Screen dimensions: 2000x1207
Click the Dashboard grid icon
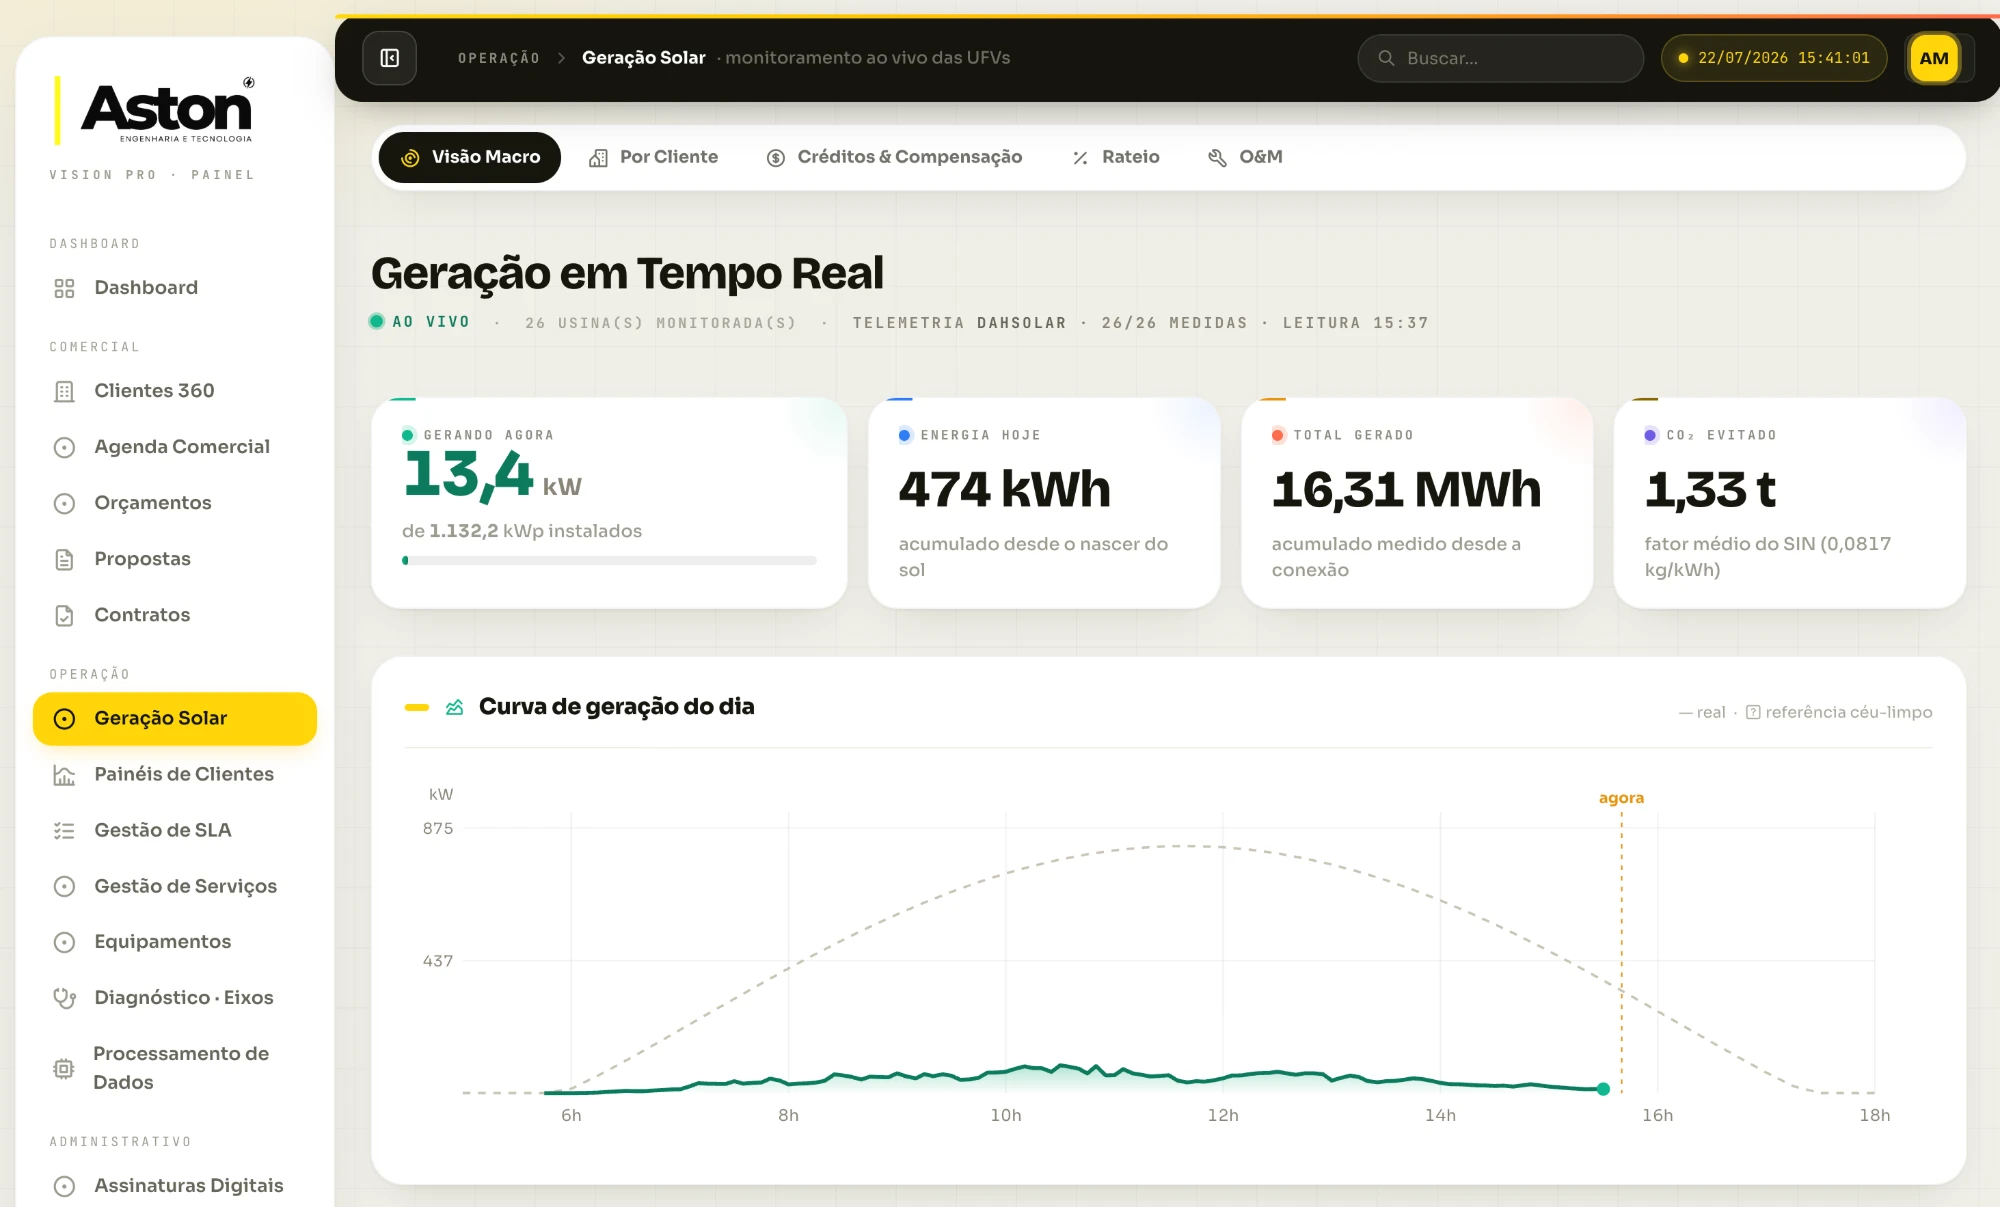click(64, 288)
